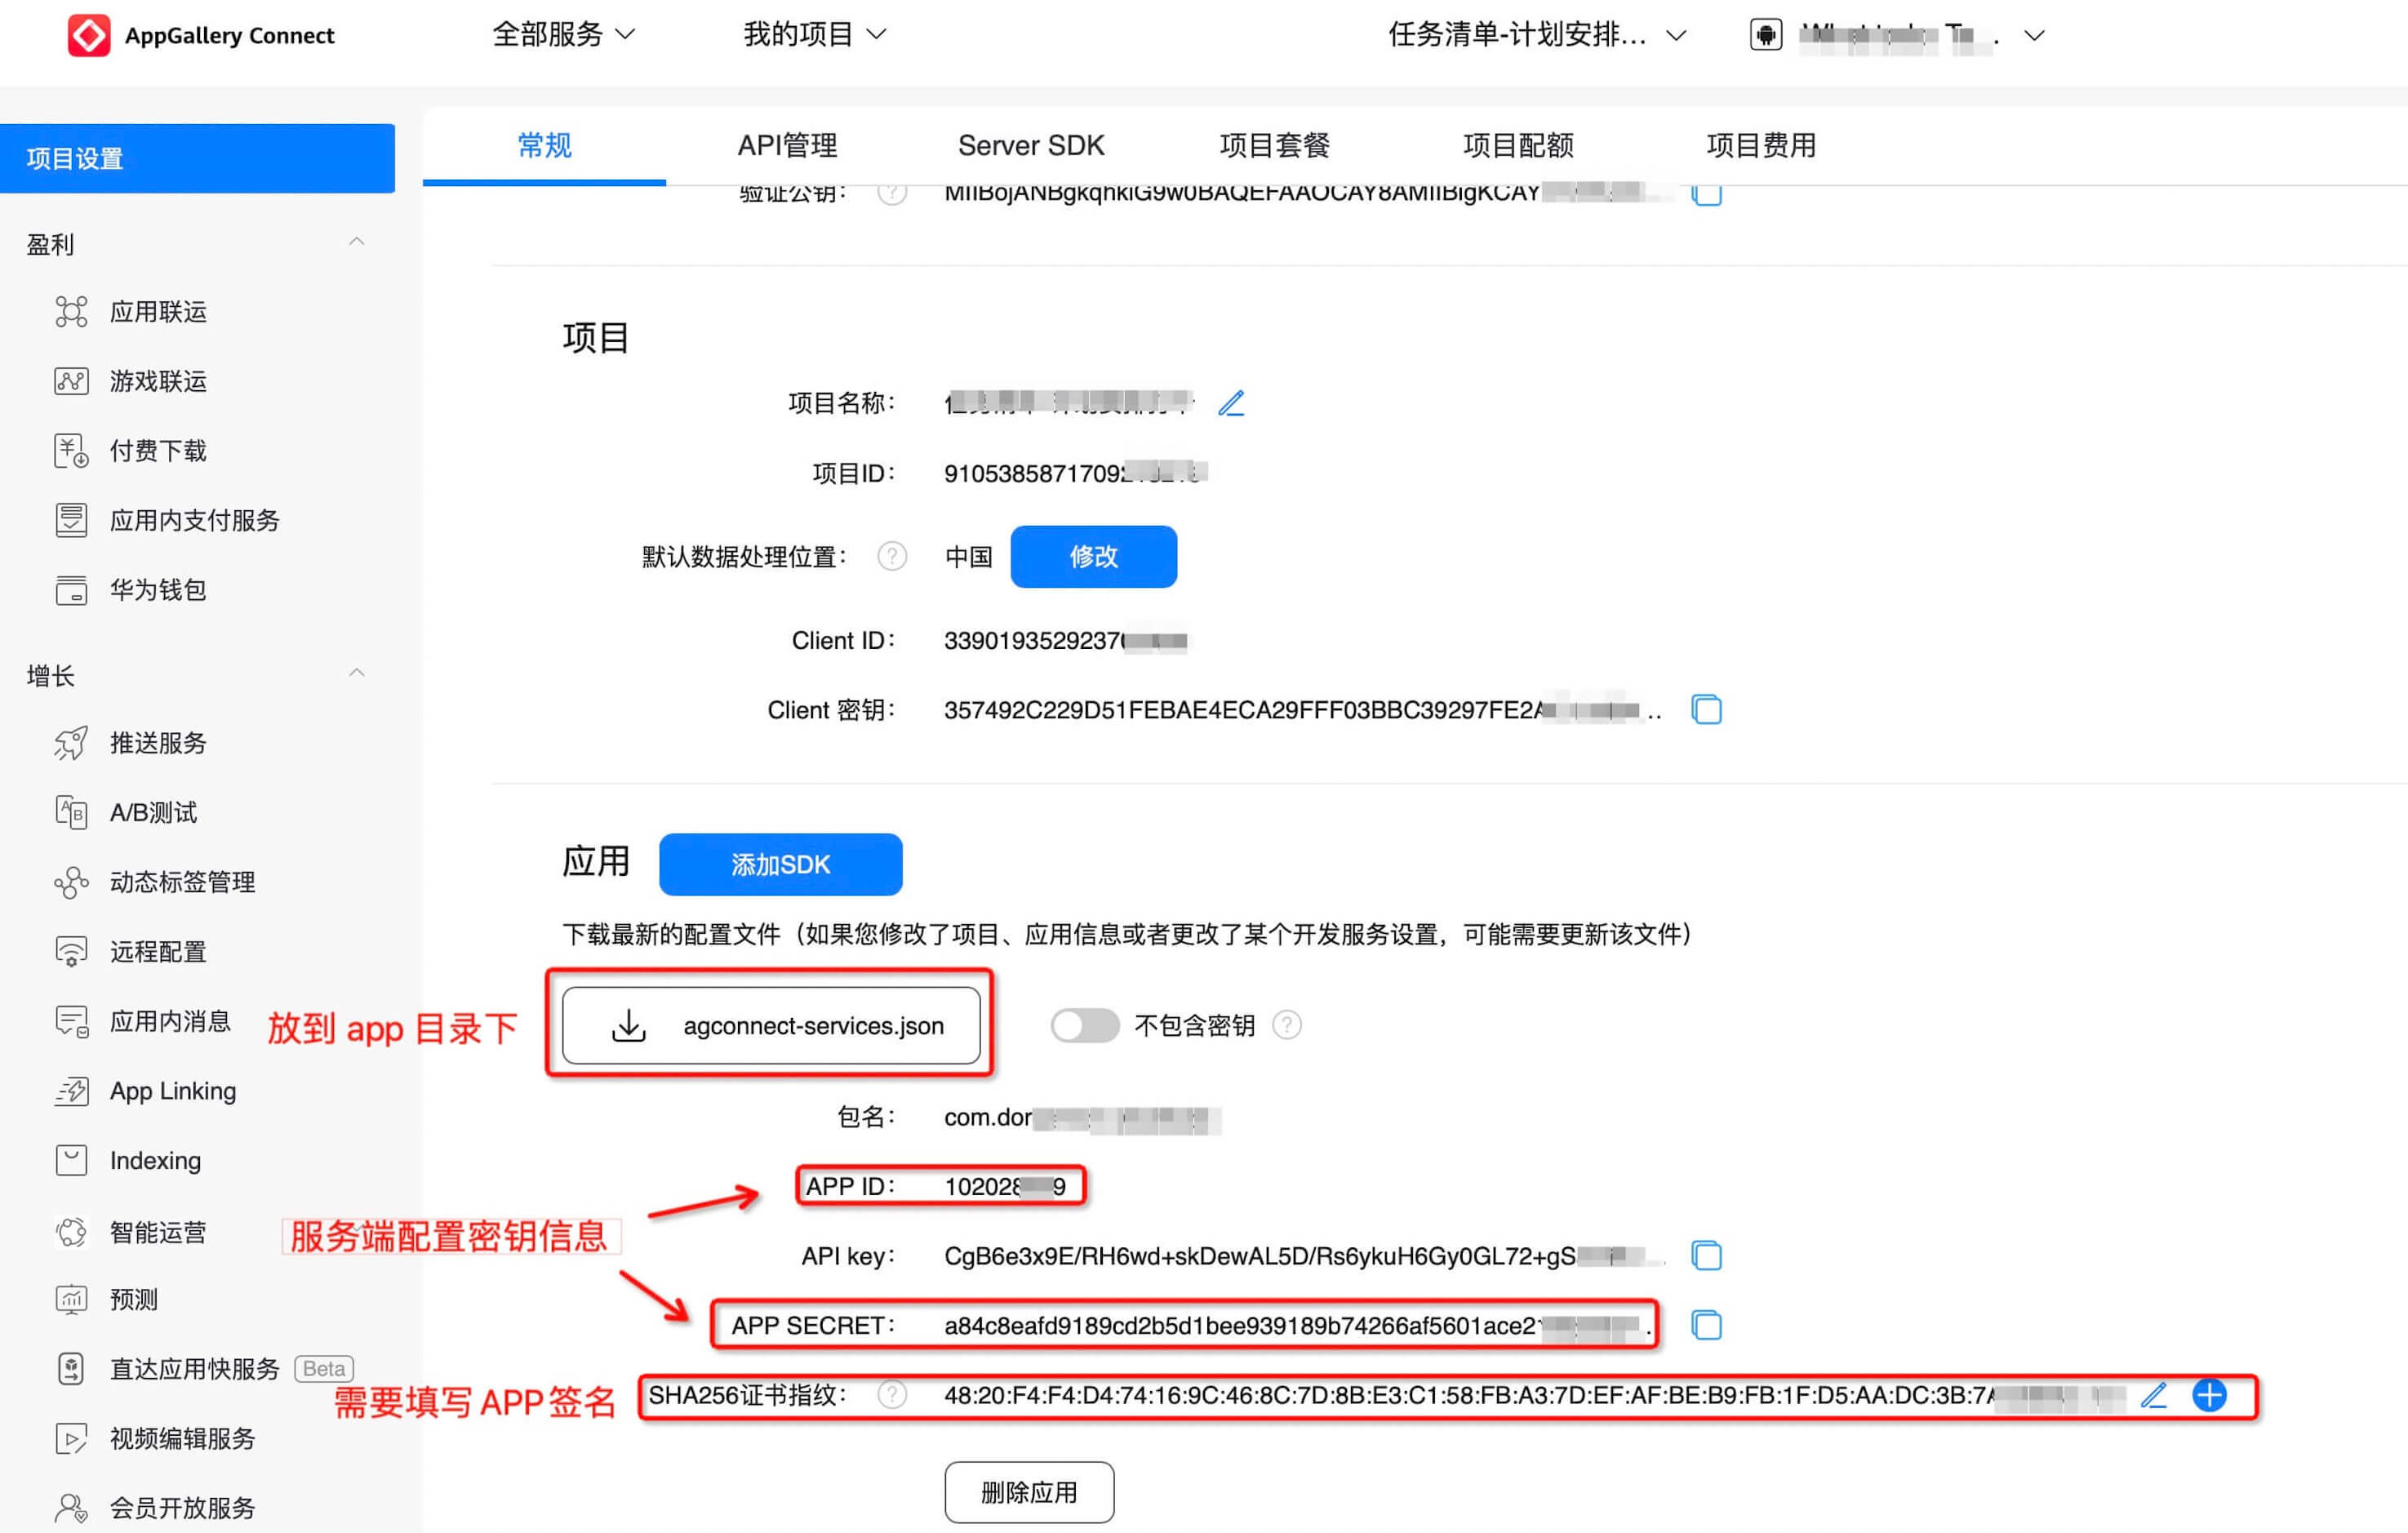Screen dimensions: 2408x1533
Task: Click 添加SDK button
Action: coord(781,862)
